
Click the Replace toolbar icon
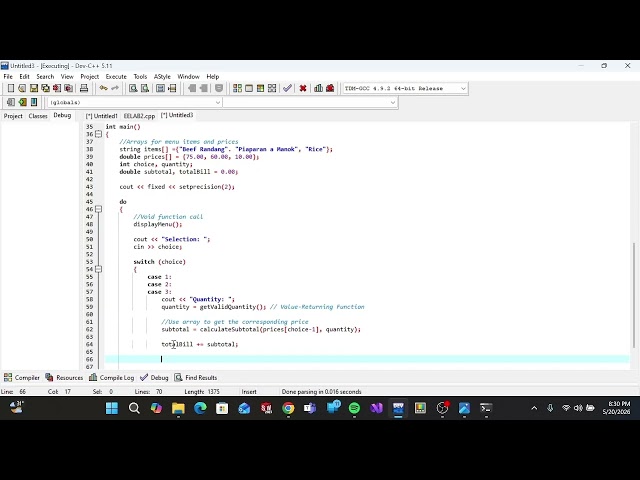144,88
